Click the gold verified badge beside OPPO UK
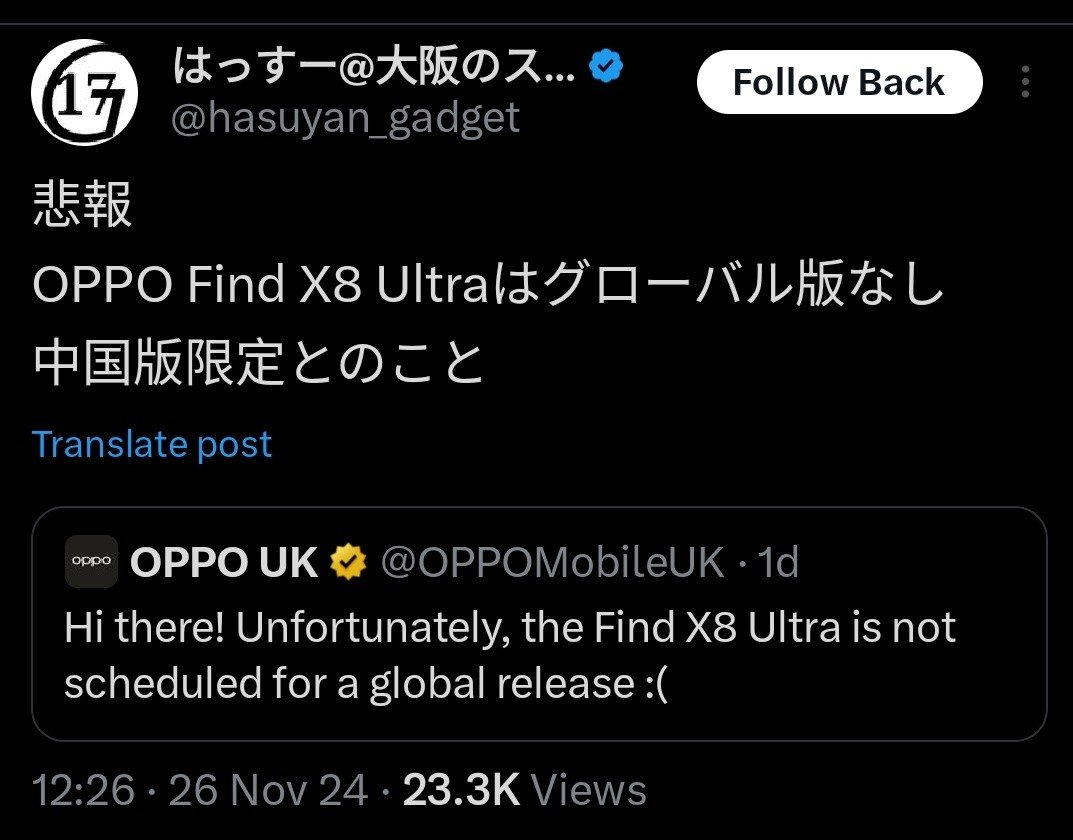 [x=349, y=563]
